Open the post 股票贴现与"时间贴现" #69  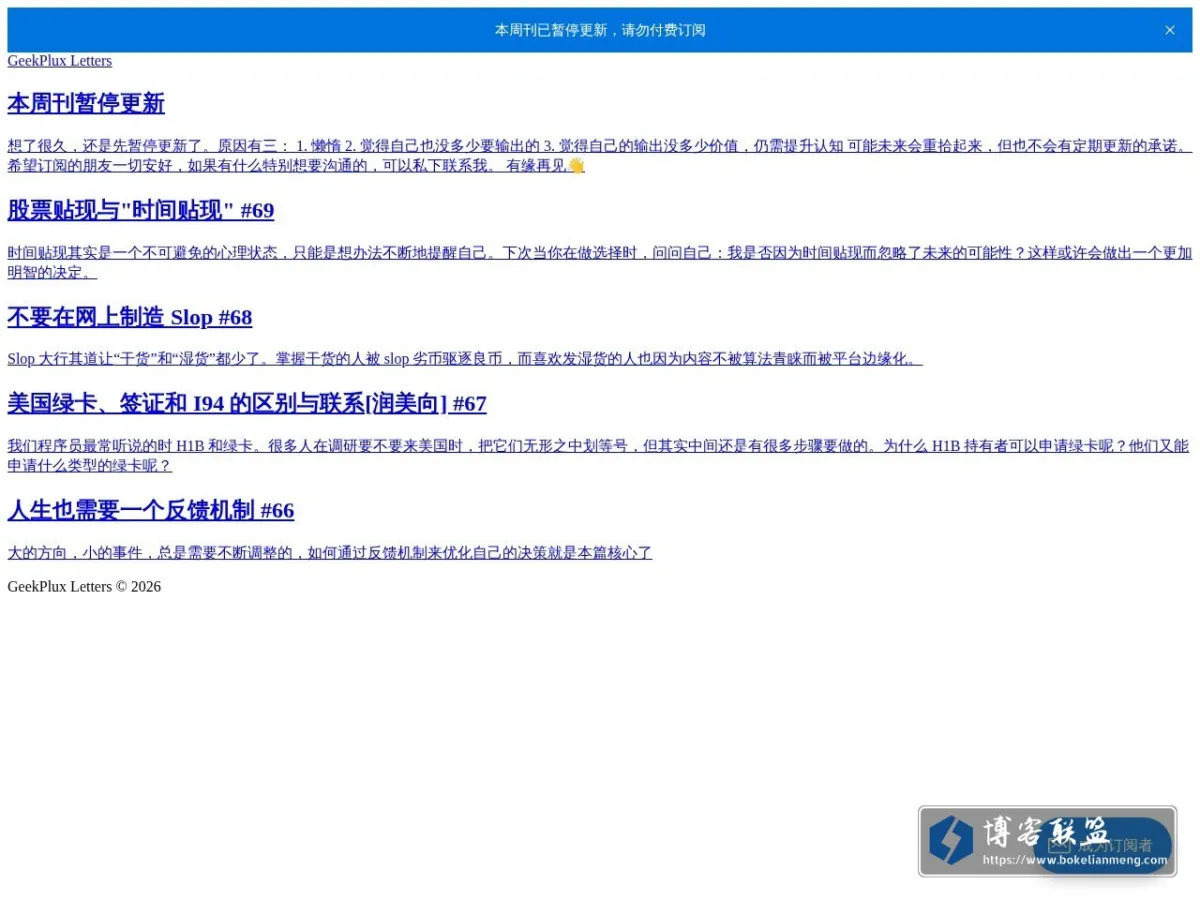[141, 210]
